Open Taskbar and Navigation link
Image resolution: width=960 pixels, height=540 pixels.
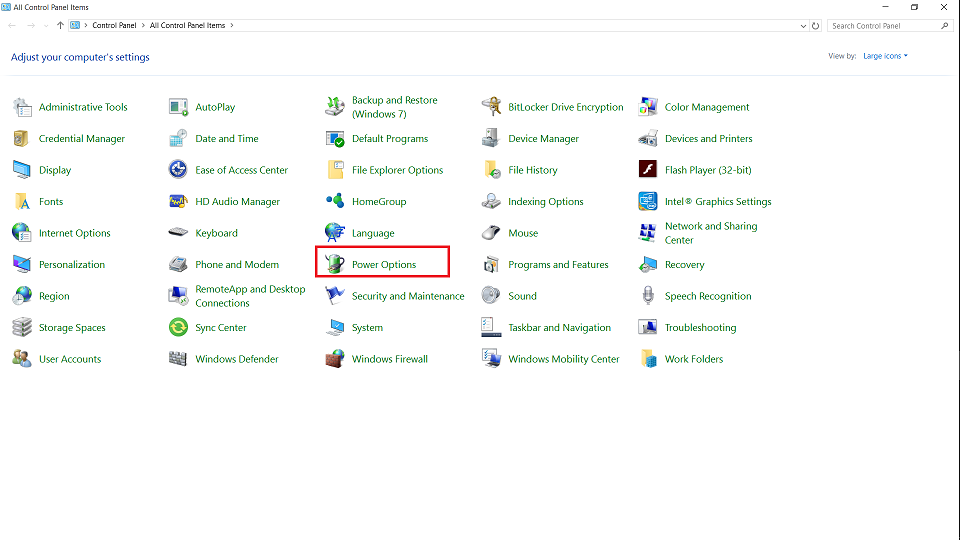click(560, 328)
